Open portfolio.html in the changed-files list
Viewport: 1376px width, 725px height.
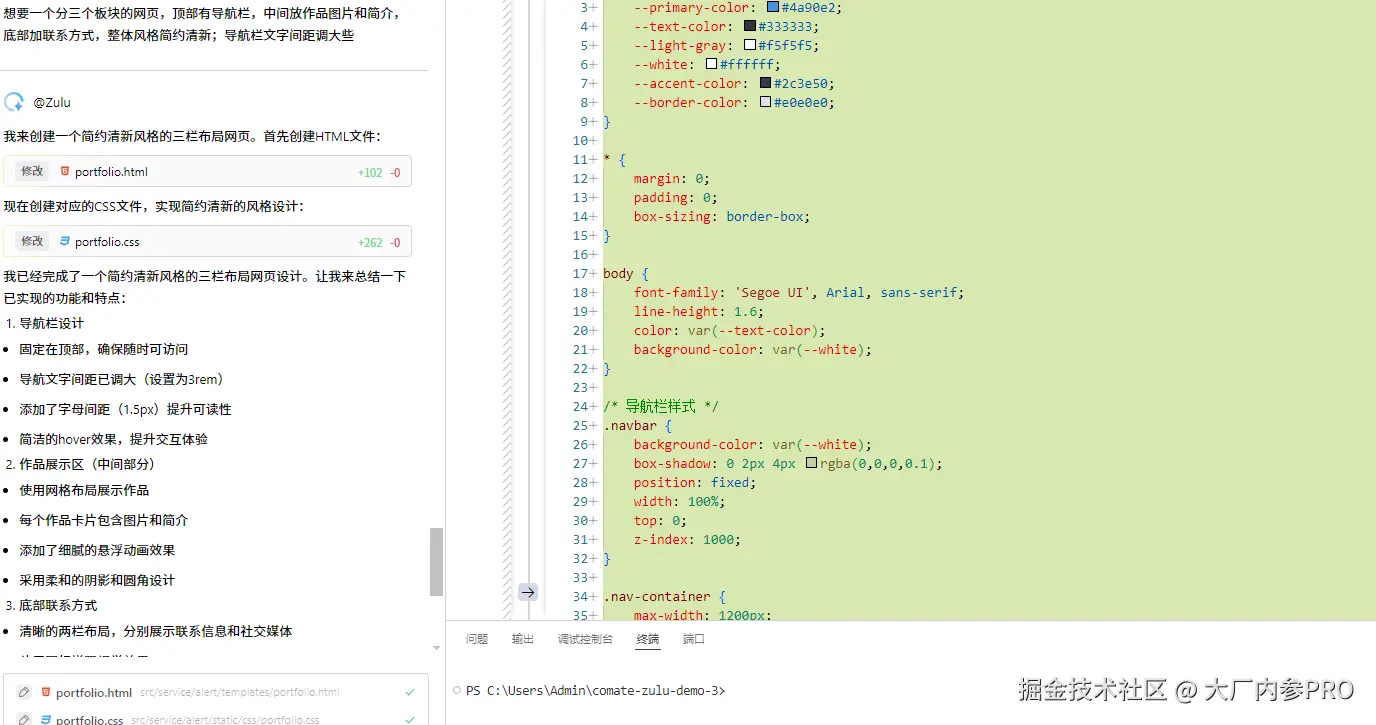[94, 692]
